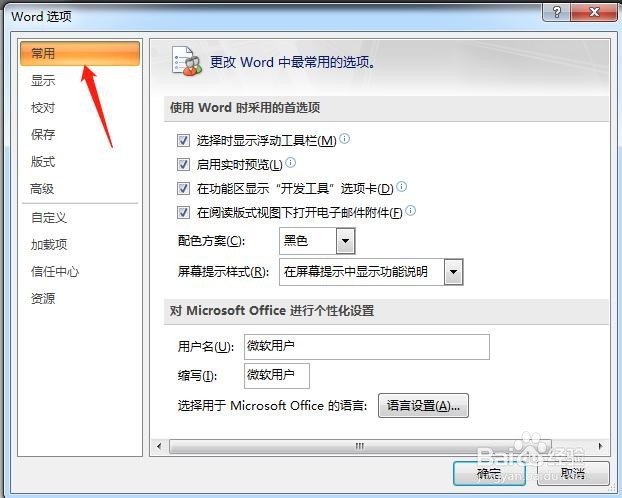Click info icon after 开发工具 选项卡 option

(x=401, y=187)
